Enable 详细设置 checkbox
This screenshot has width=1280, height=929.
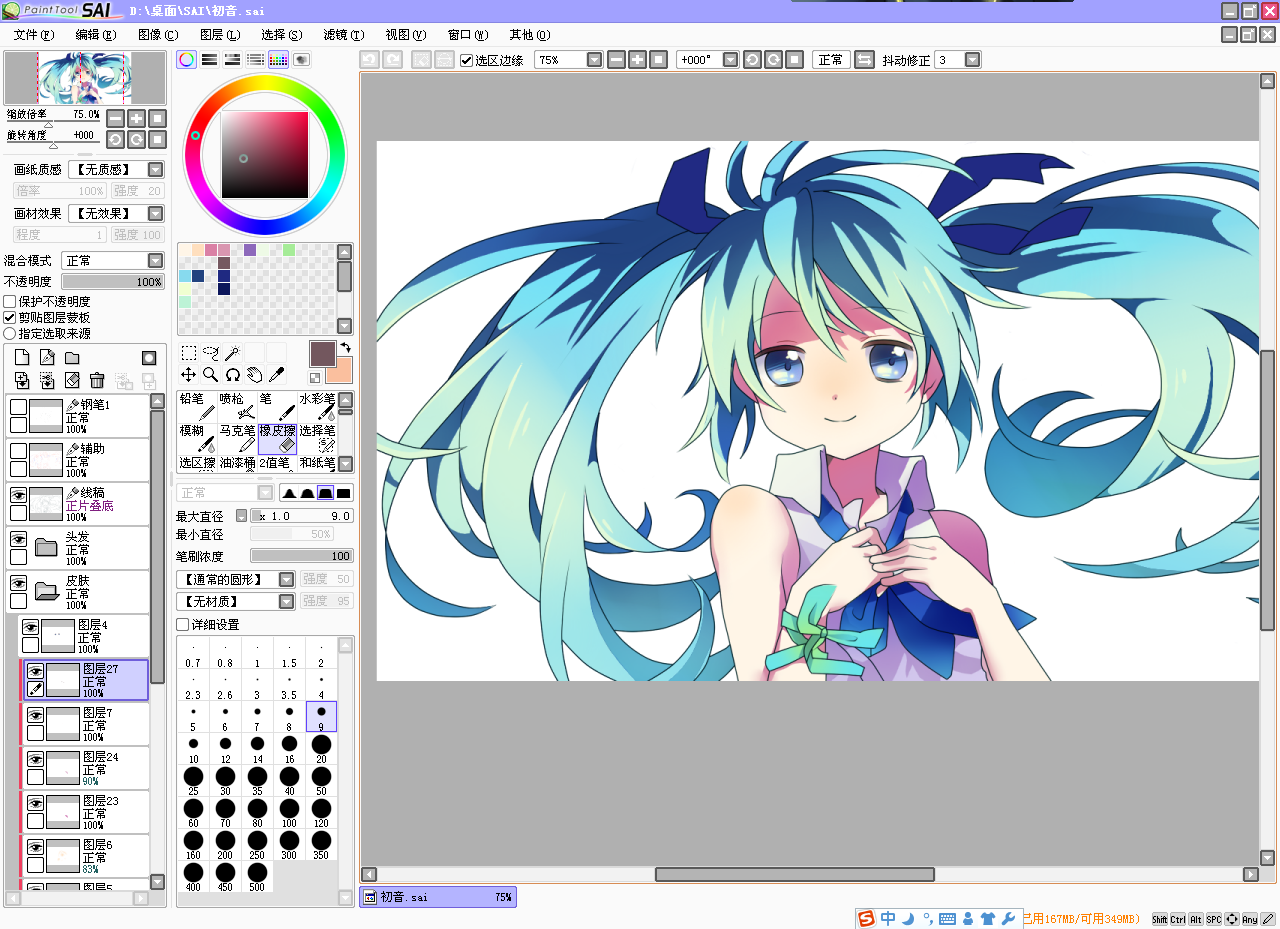click(182, 625)
